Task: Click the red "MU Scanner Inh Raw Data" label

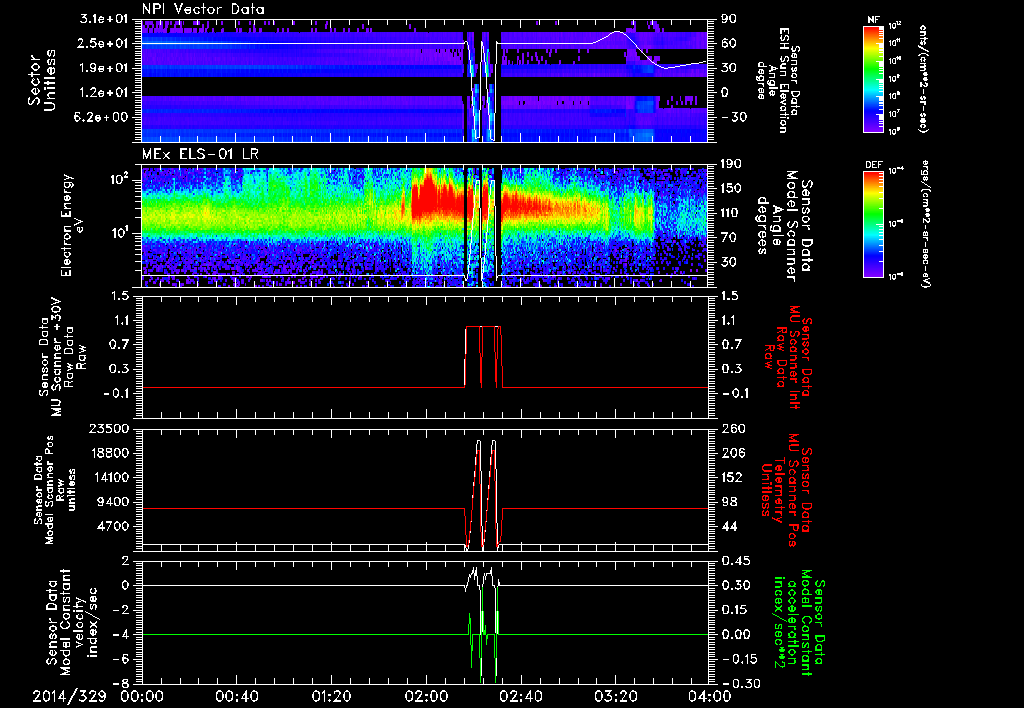Action: pos(787,357)
